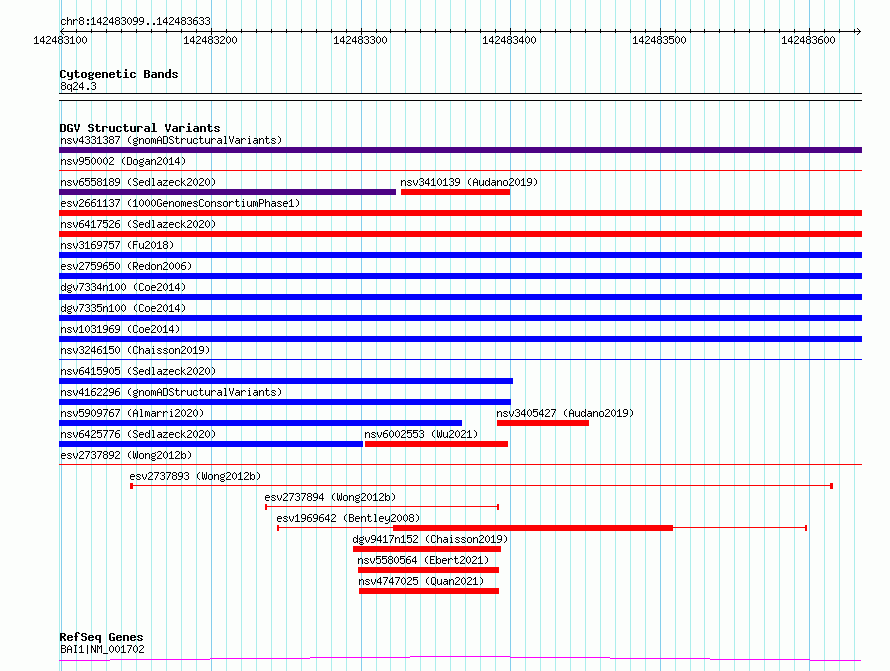The width and height of the screenshot is (890, 671).
Task: Select nsv6425776 (Sedlazeck2020) label
Action: (138, 434)
